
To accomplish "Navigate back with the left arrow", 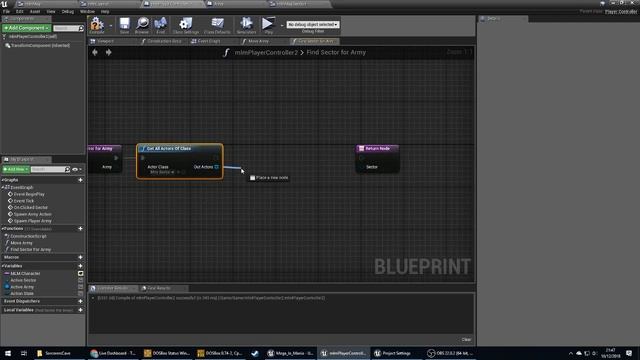I will point(95,52).
